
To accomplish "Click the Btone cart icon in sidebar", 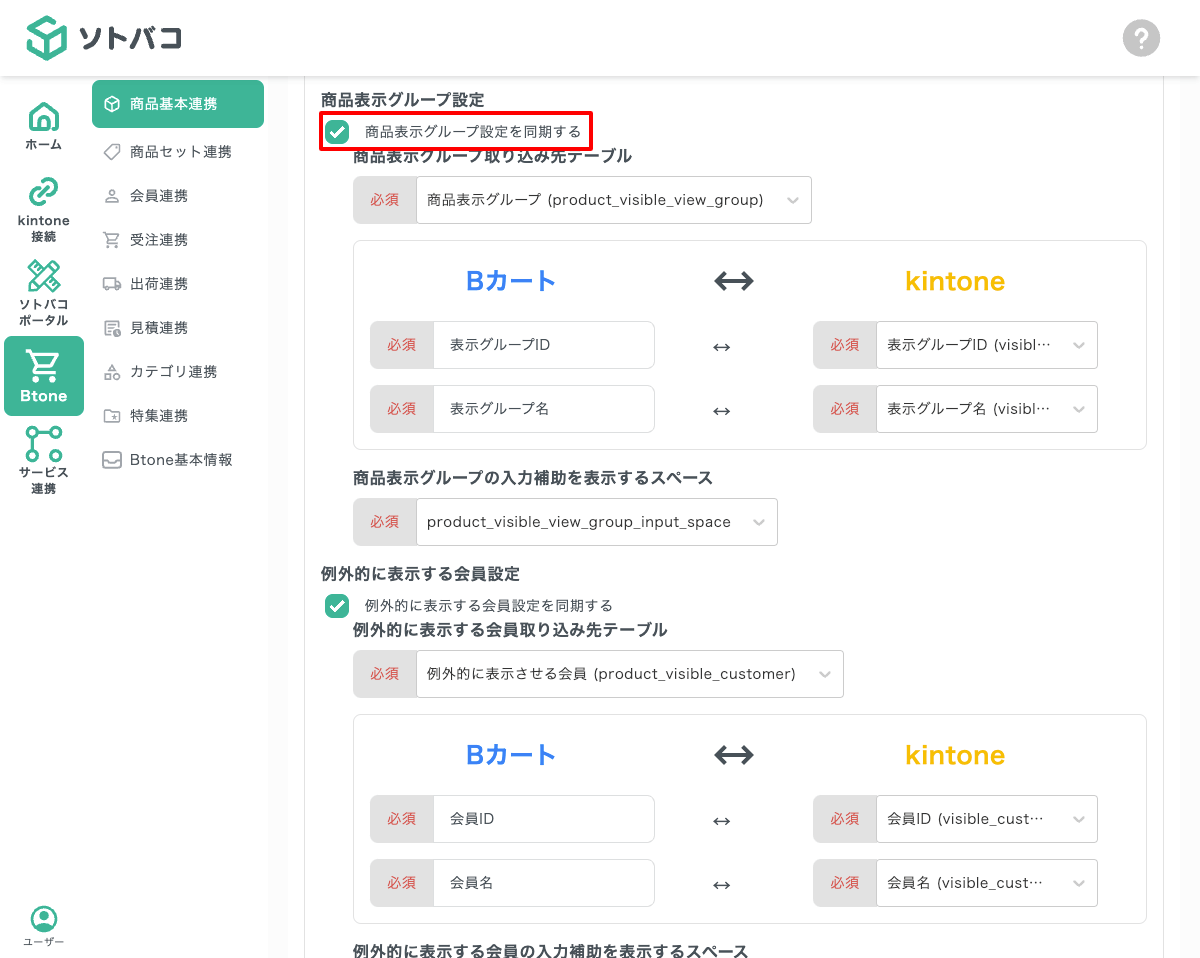I will click(x=43, y=375).
